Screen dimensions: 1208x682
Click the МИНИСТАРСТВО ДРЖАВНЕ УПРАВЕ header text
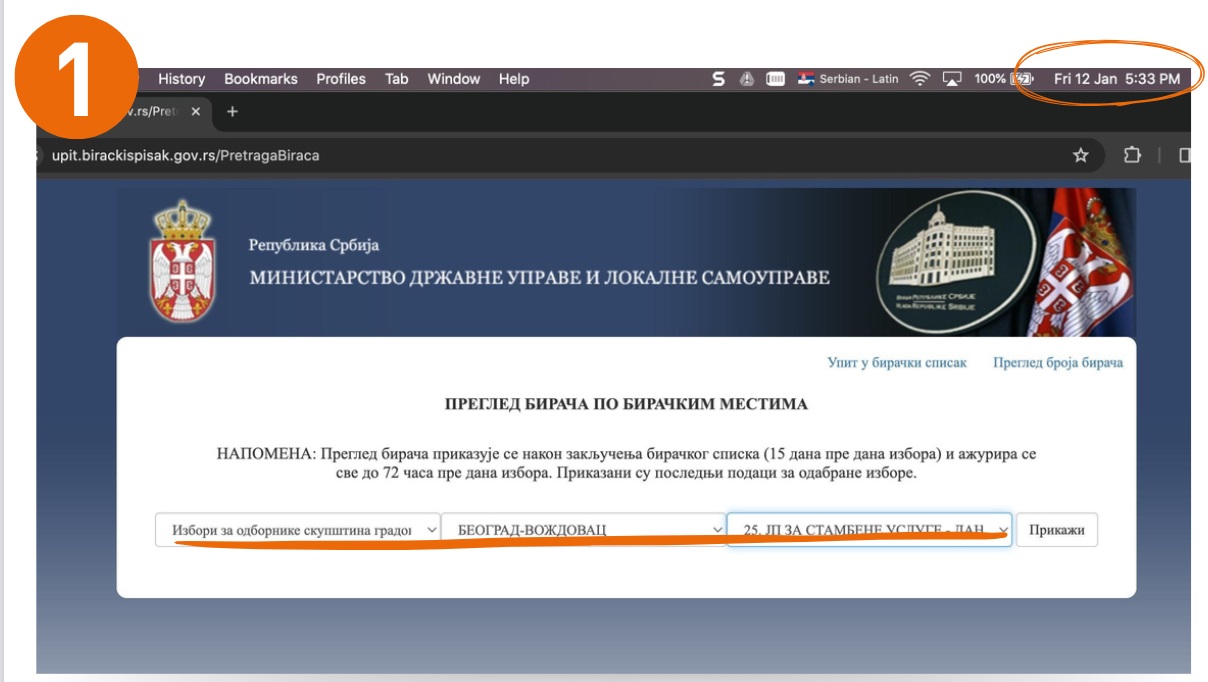coord(540,277)
